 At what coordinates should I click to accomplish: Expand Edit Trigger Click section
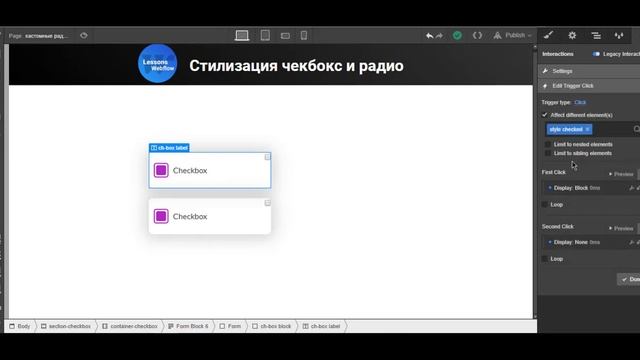pos(589,86)
